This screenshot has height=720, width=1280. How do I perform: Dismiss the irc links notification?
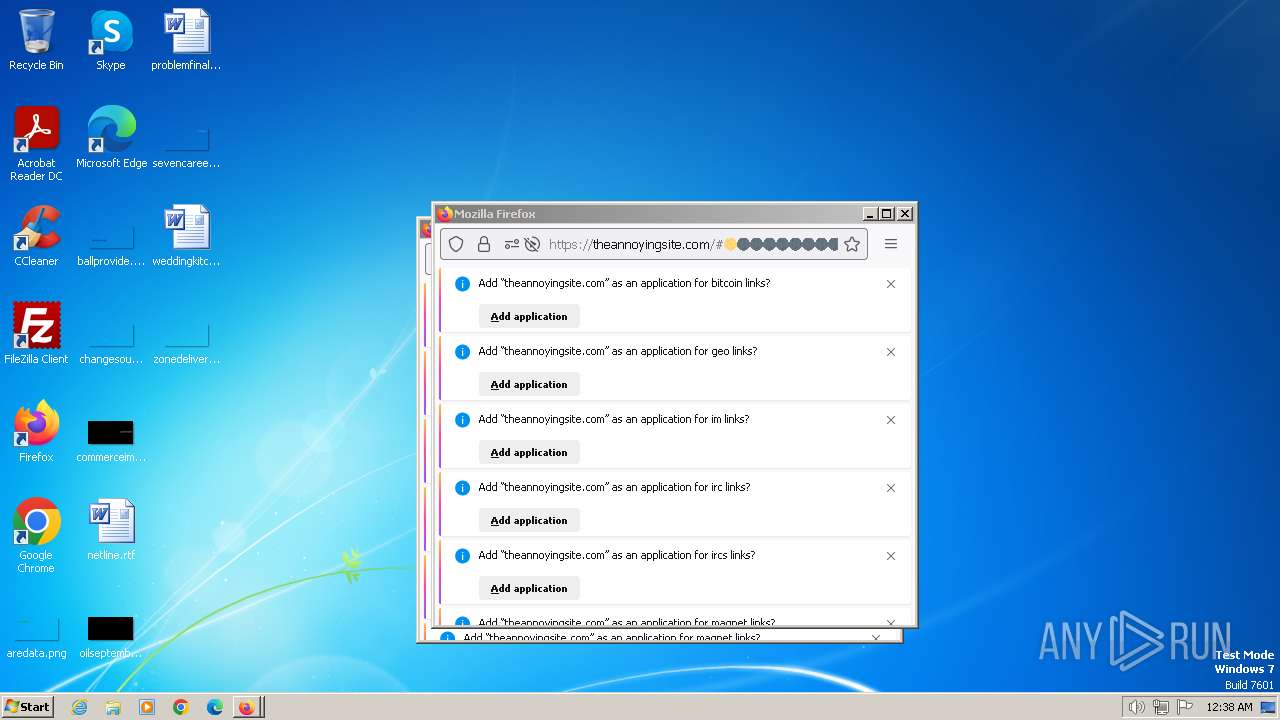tap(891, 488)
